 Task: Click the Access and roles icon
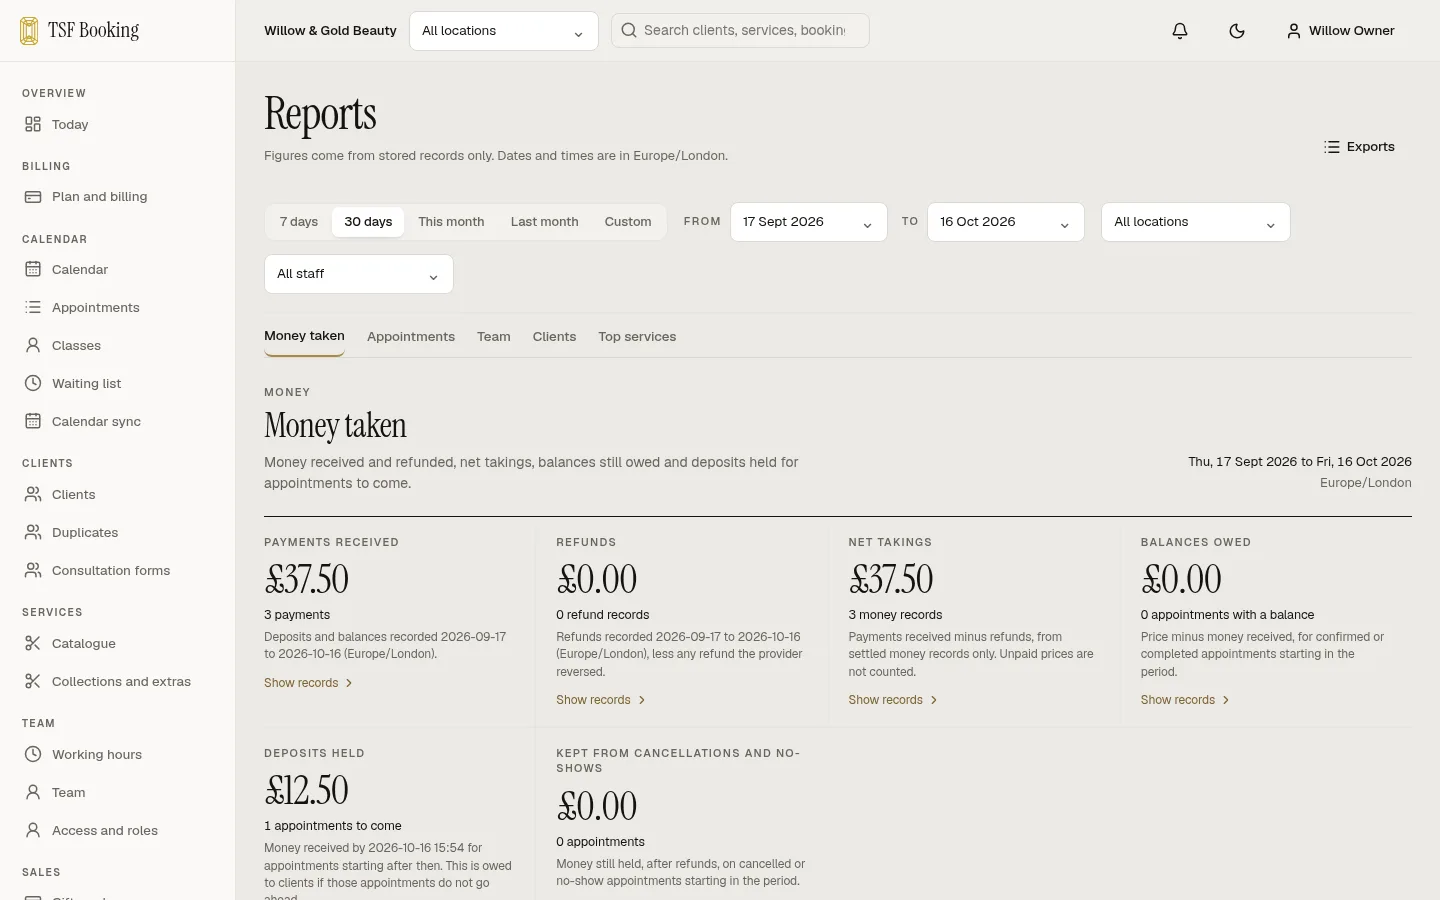(x=33, y=831)
